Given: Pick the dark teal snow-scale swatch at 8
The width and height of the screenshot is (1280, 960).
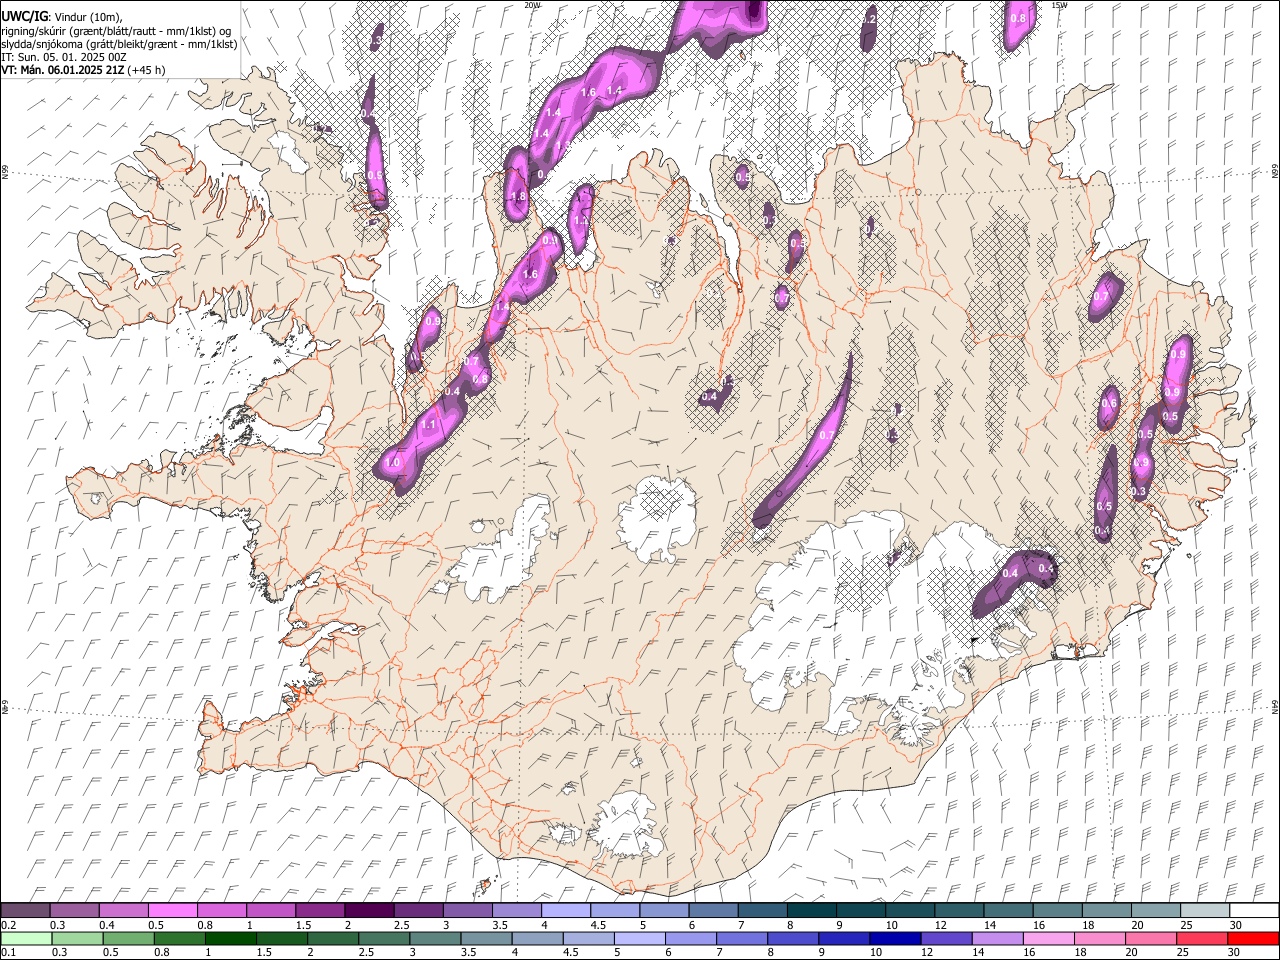Looking at the screenshot, I should 810,910.
